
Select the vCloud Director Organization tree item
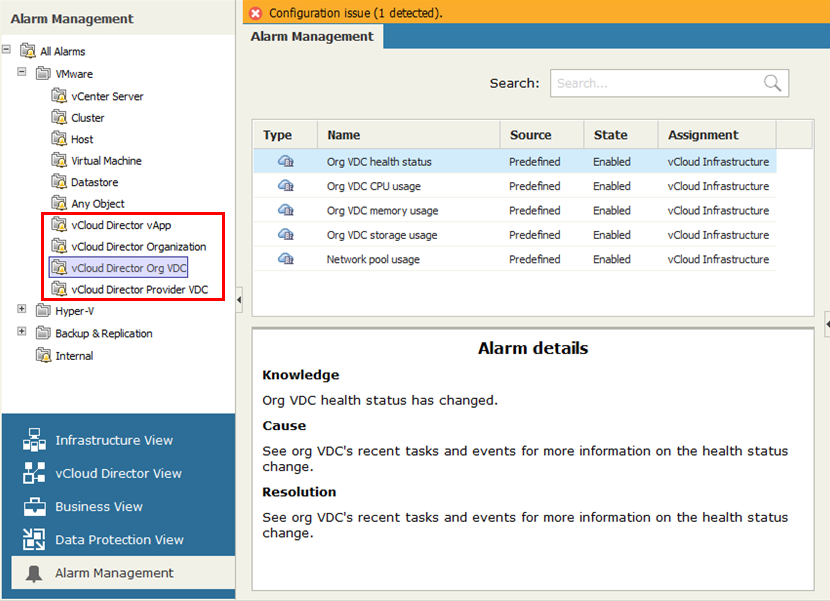point(139,247)
